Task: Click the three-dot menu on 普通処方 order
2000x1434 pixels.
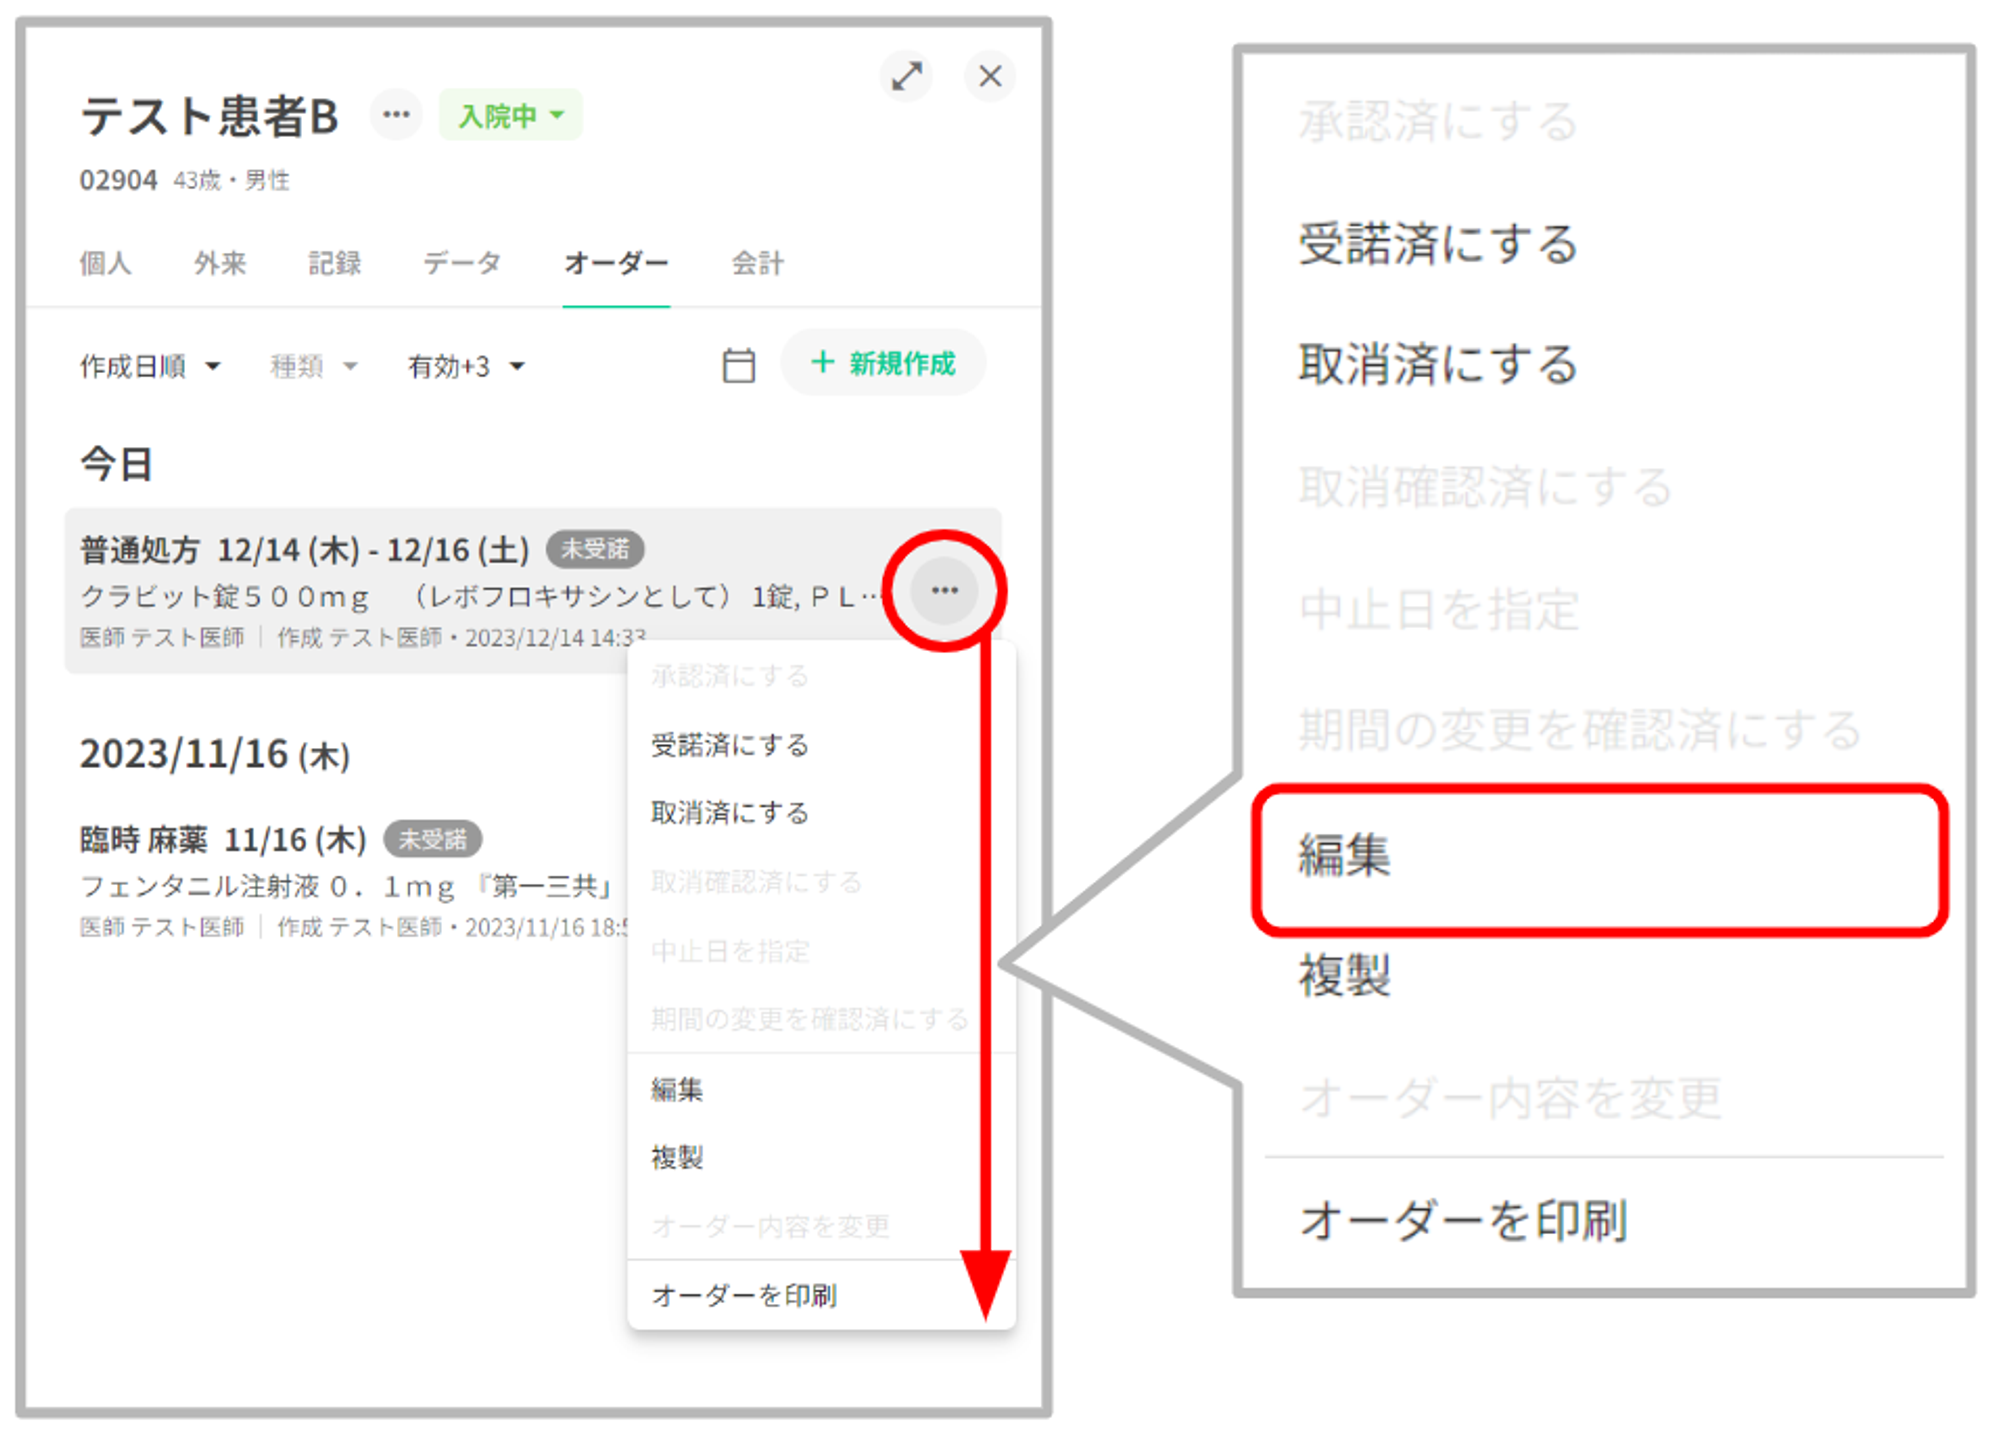Action: pos(944,590)
